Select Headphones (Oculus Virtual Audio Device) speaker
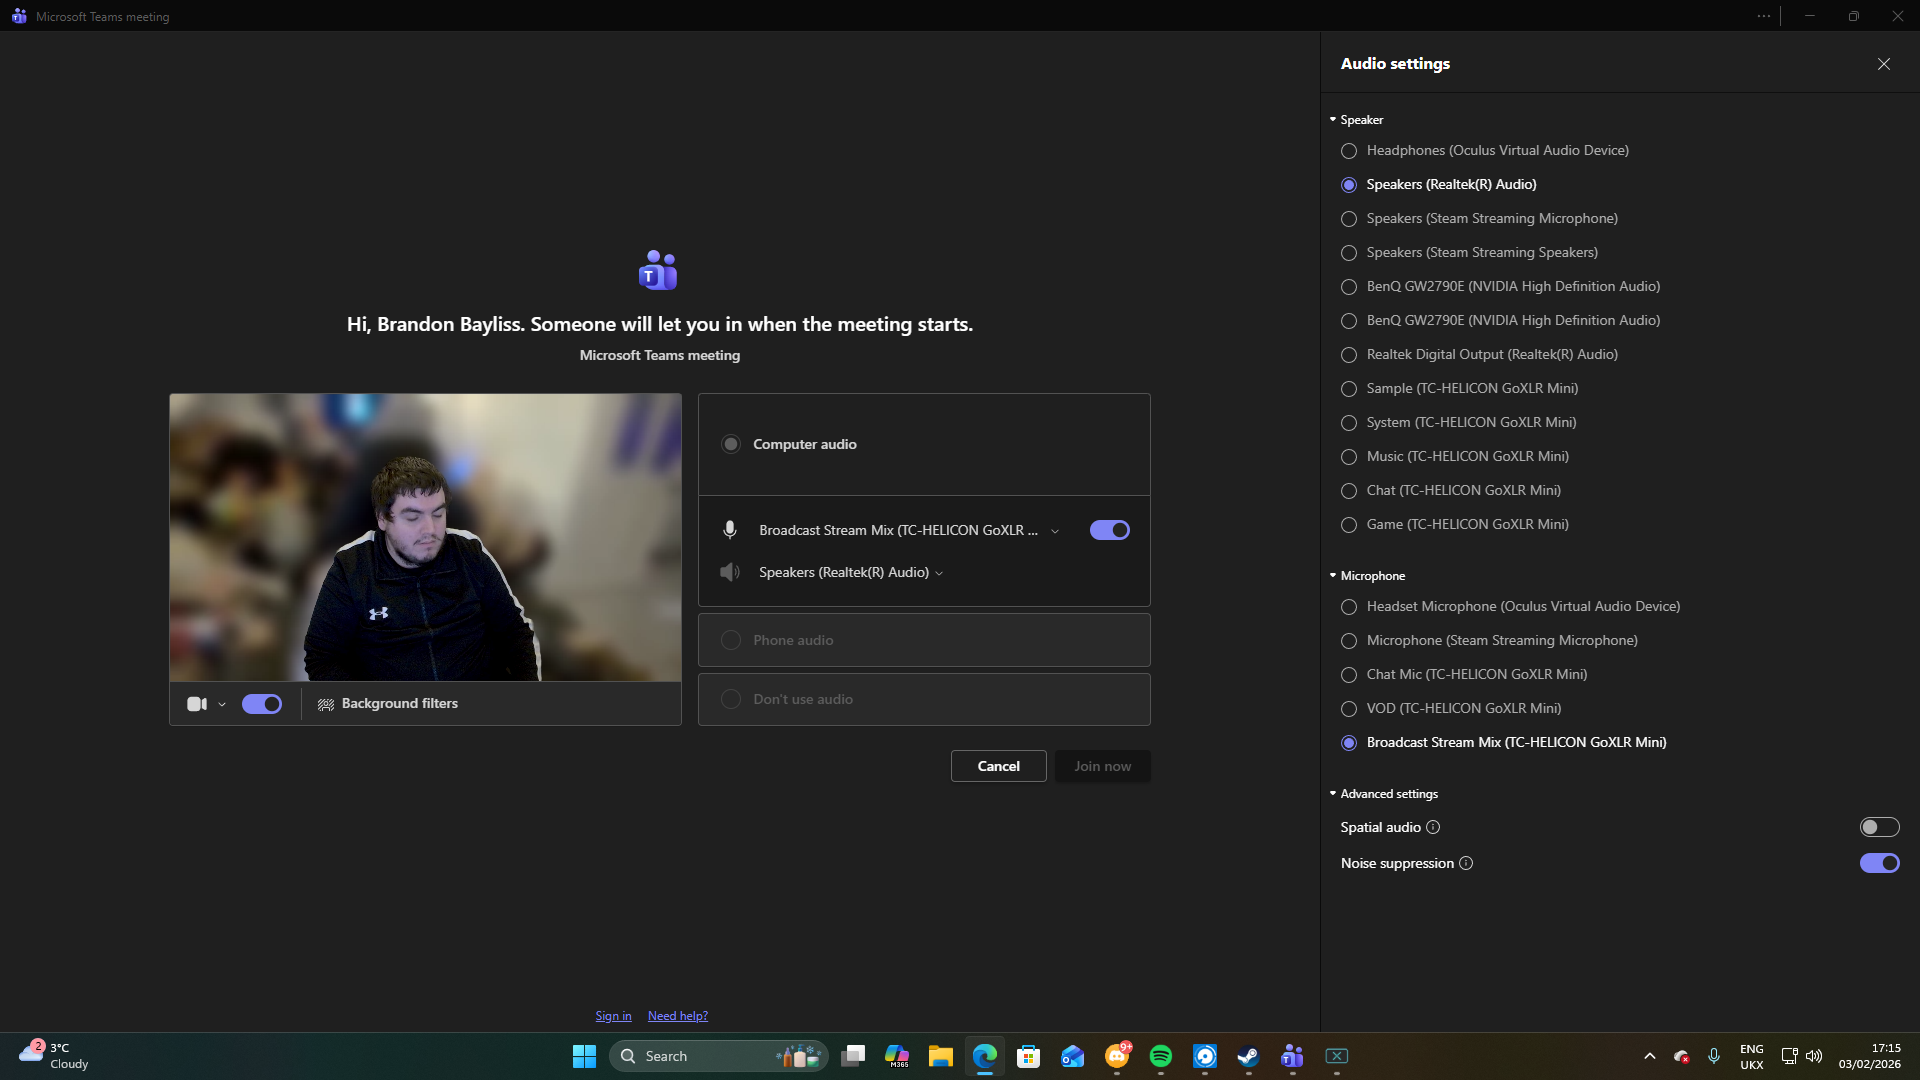Screen dimensions: 1920x1080 click(x=1349, y=151)
